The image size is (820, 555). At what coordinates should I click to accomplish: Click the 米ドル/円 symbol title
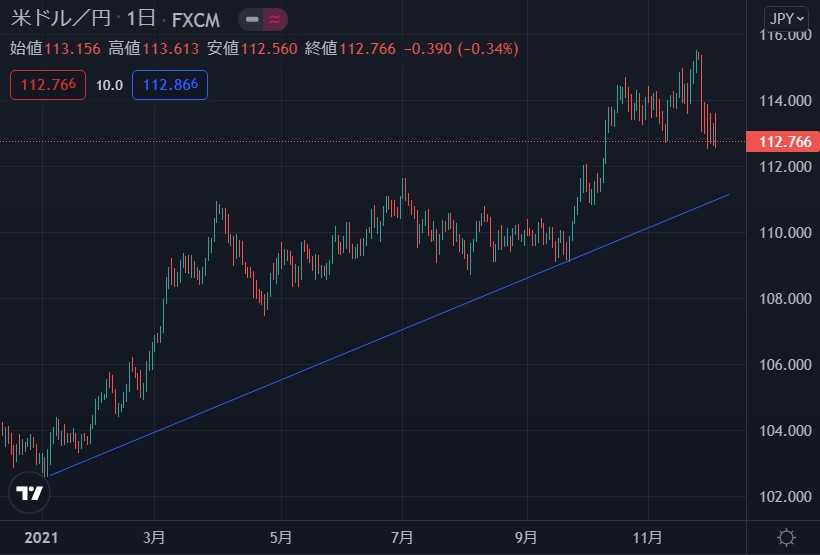point(60,19)
